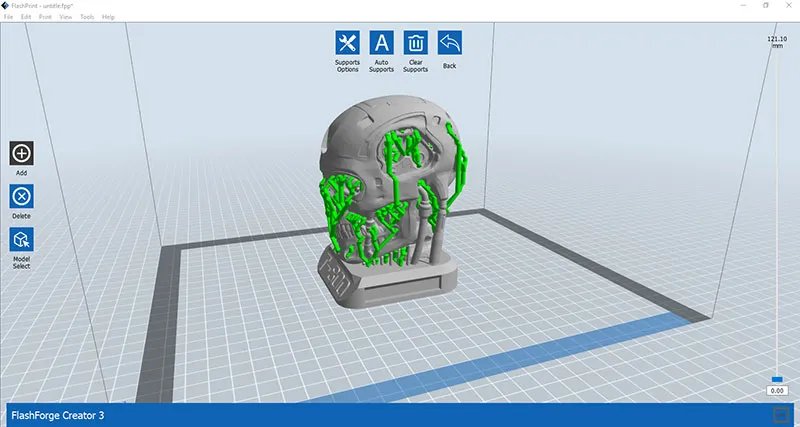Click the blue layer height slider handle
The height and width of the screenshot is (427, 800).
point(777,378)
